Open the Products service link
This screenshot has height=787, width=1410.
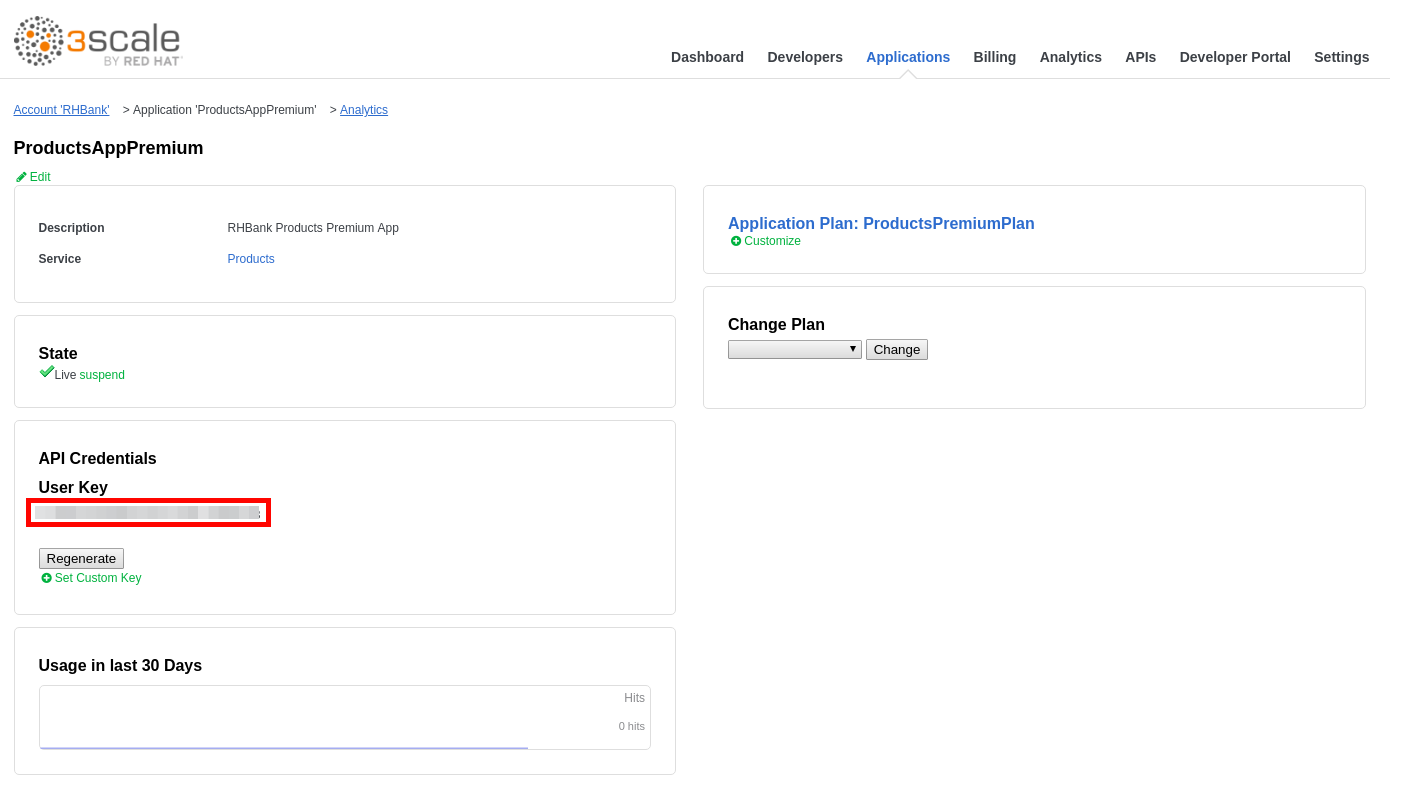point(251,259)
